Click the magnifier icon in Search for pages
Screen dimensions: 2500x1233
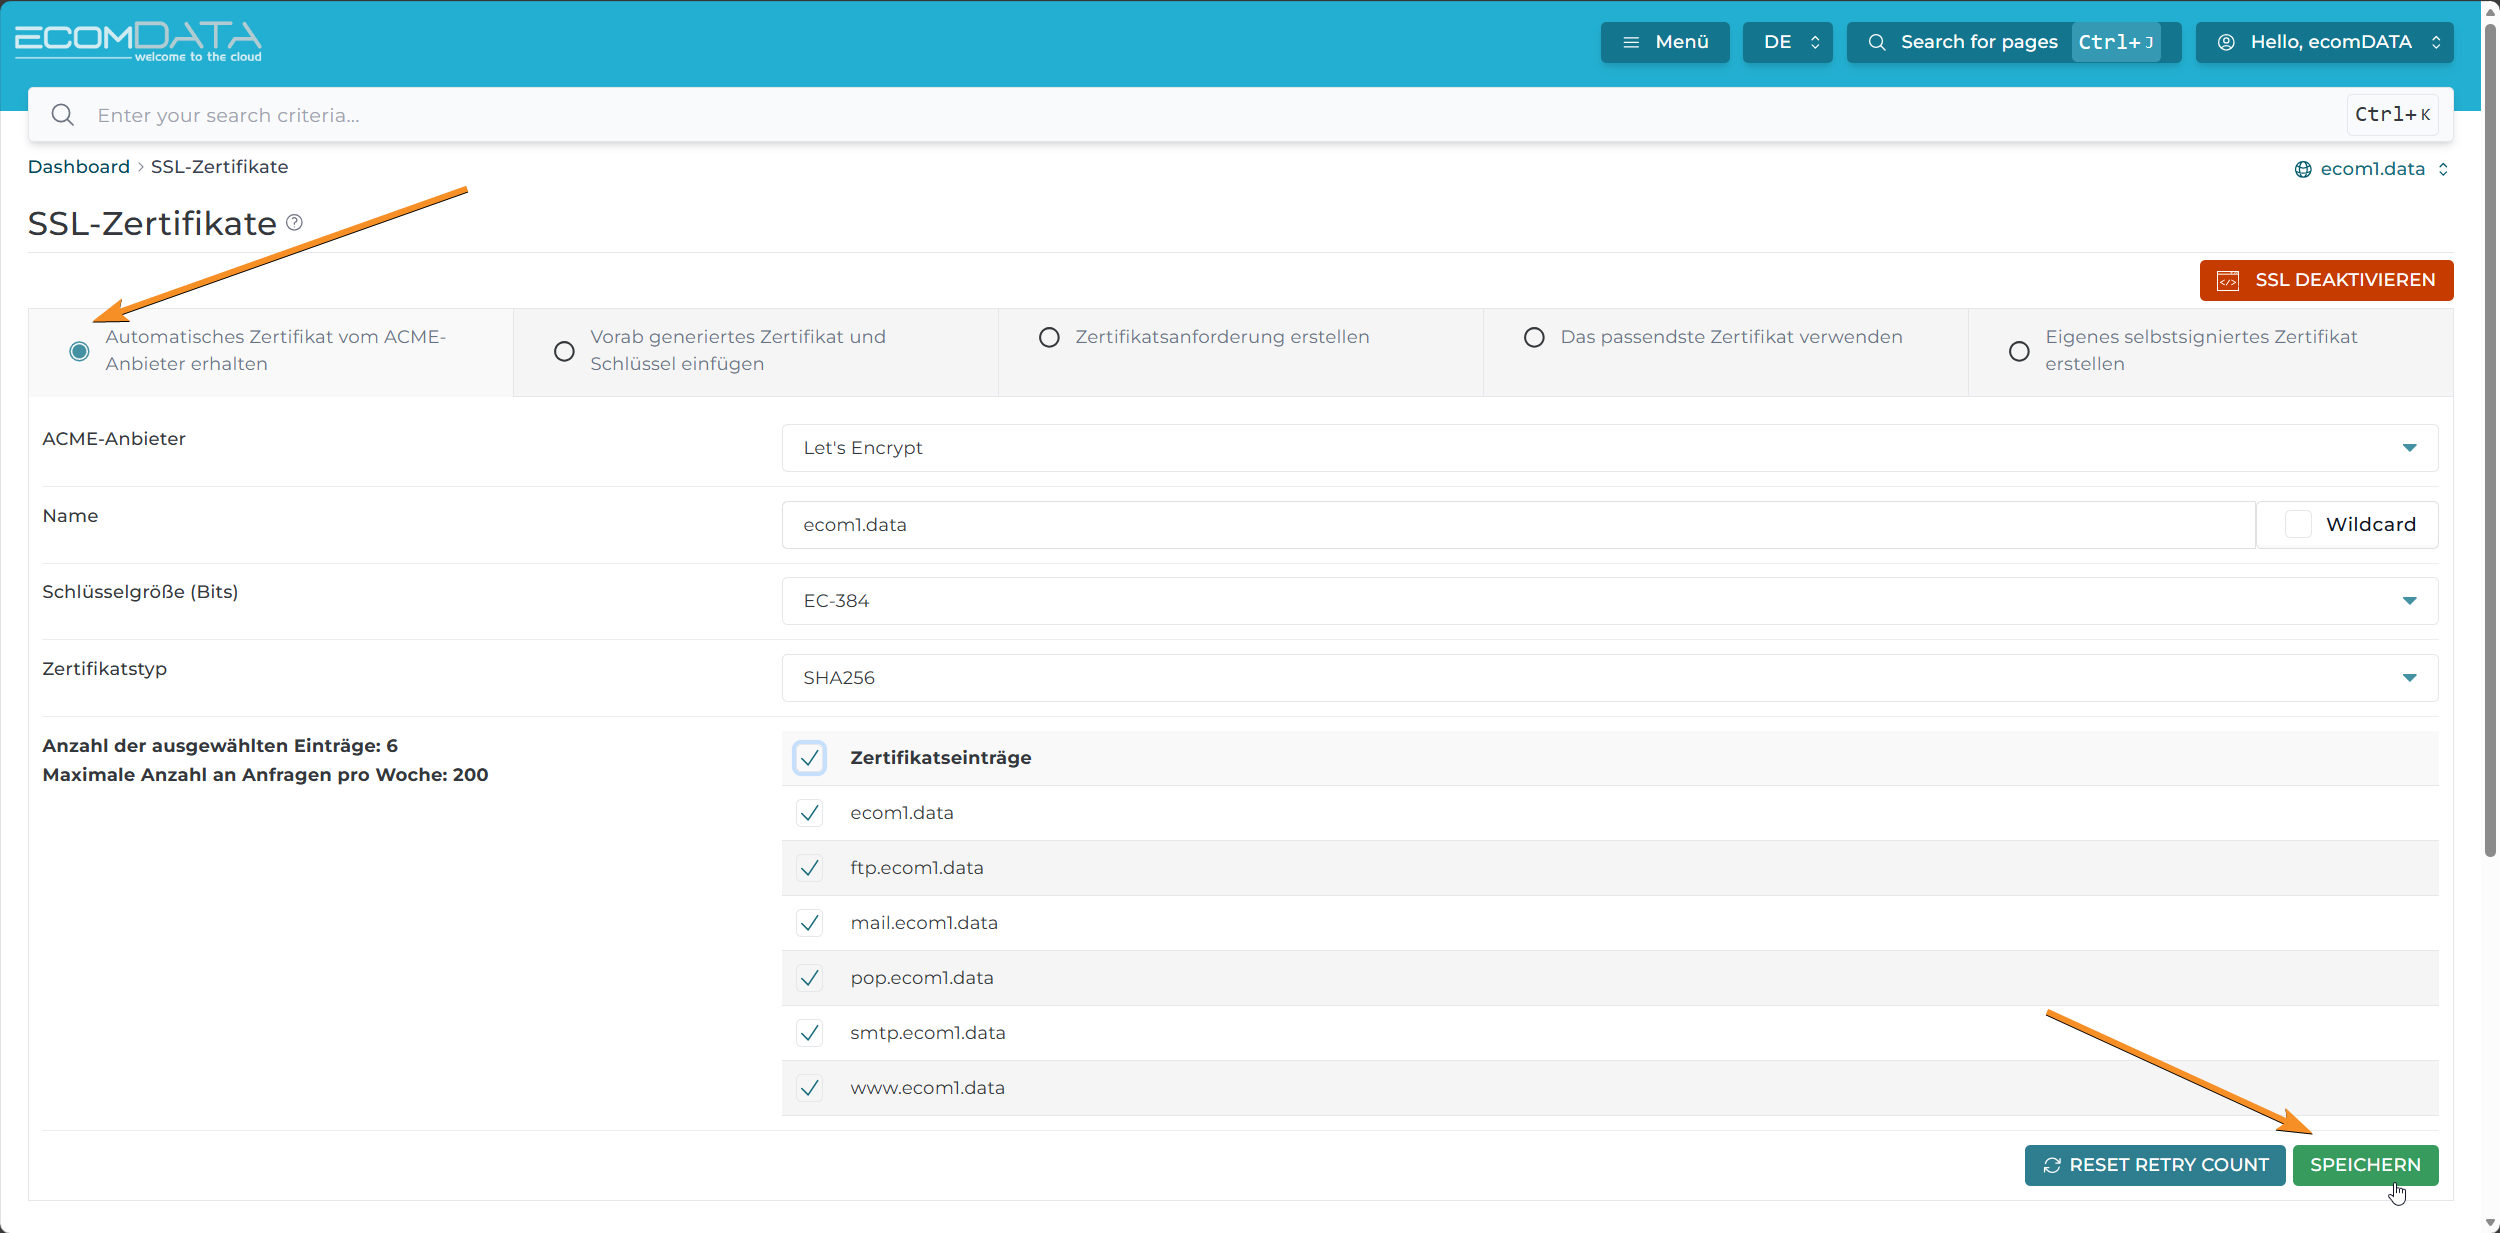(1877, 42)
